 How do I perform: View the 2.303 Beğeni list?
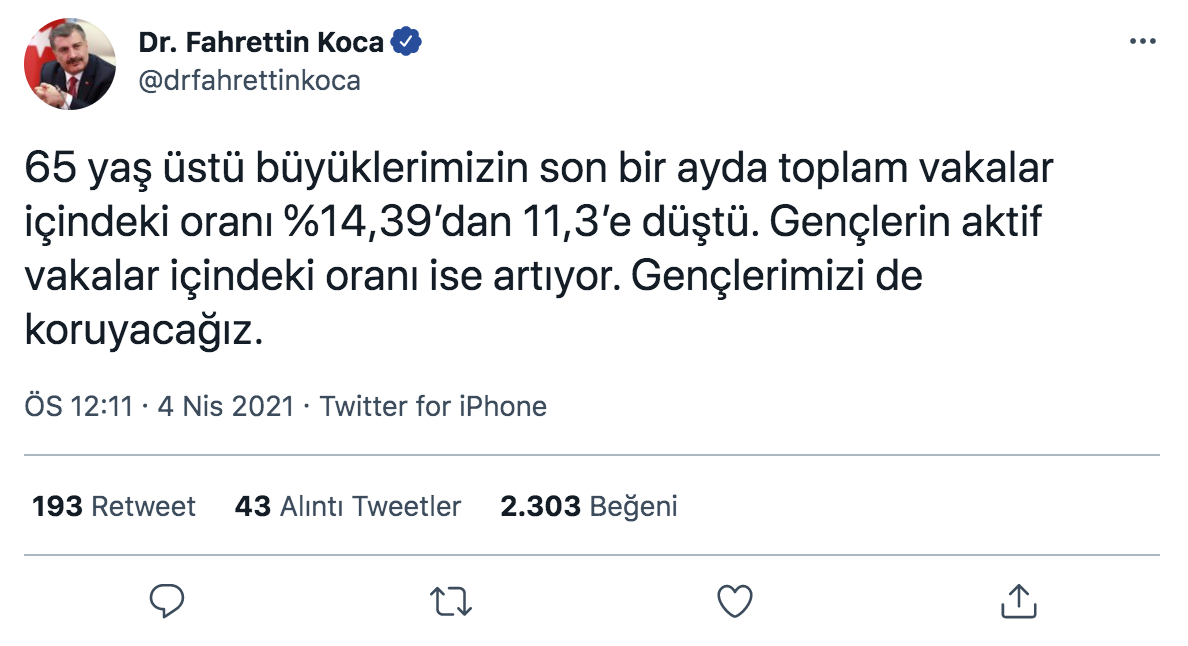pyautogui.click(x=589, y=506)
